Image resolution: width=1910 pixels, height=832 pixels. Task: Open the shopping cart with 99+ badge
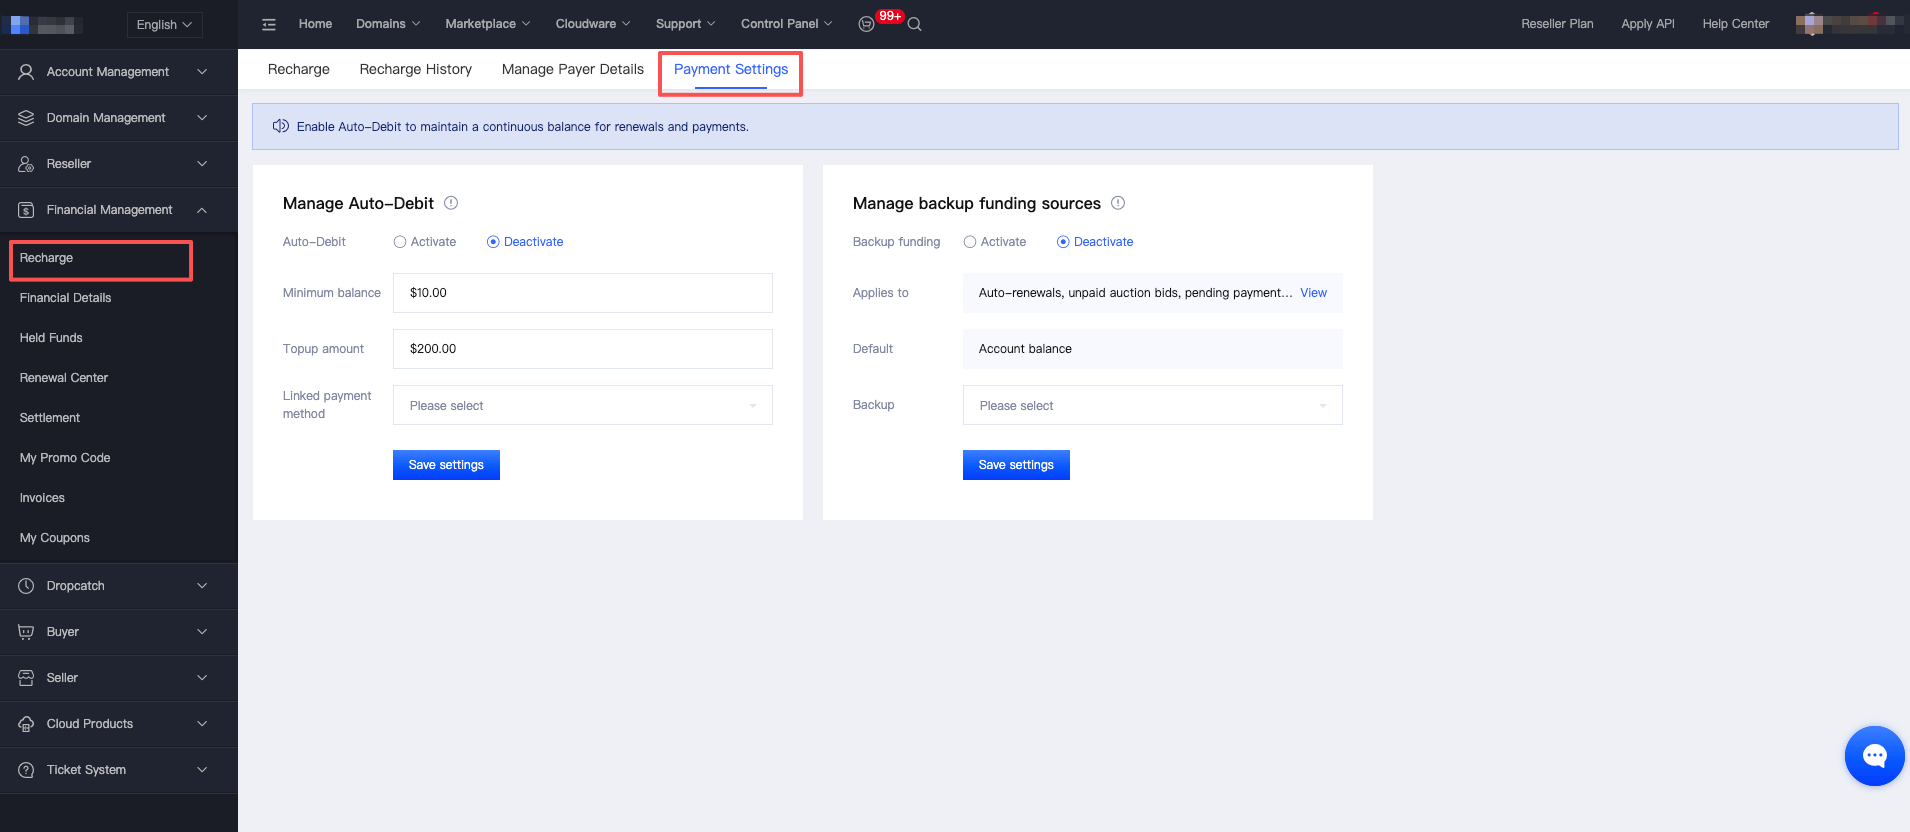[x=867, y=24]
